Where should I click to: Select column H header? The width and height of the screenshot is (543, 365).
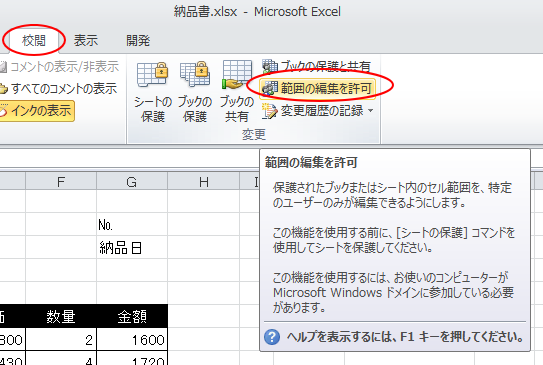tap(204, 181)
